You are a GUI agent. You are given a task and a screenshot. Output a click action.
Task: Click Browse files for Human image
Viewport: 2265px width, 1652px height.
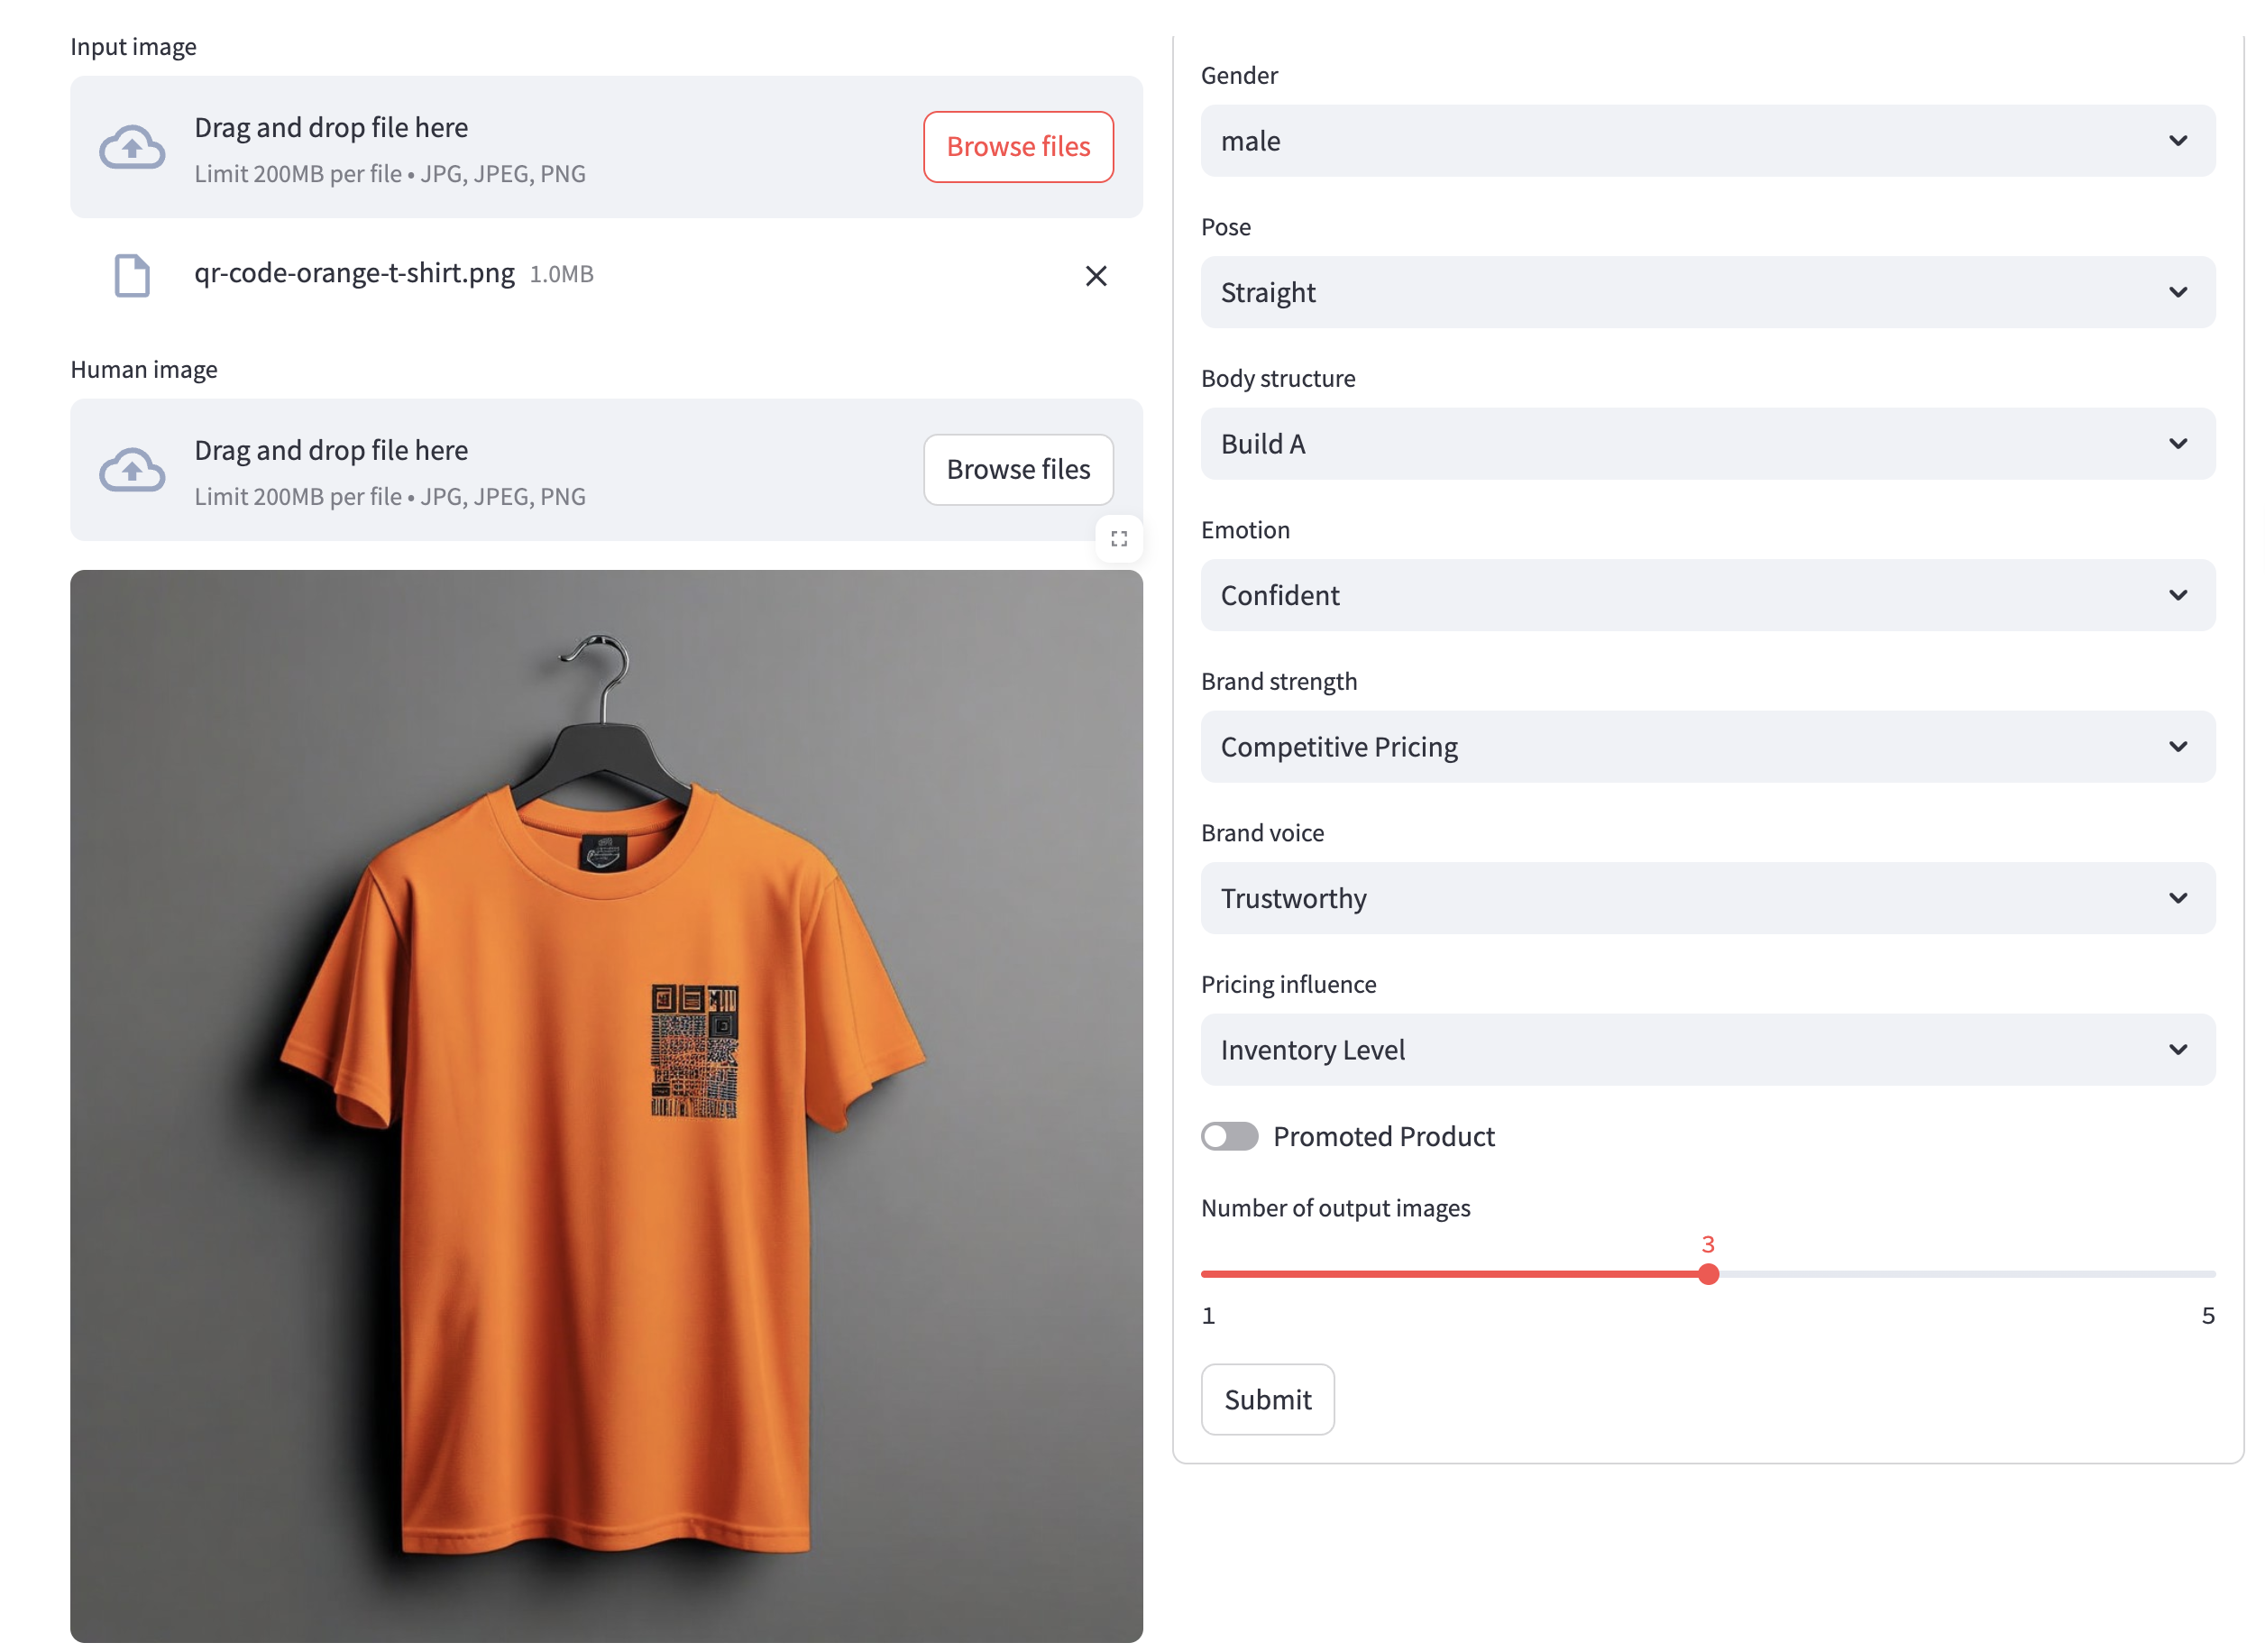pyautogui.click(x=1018, y=470)
